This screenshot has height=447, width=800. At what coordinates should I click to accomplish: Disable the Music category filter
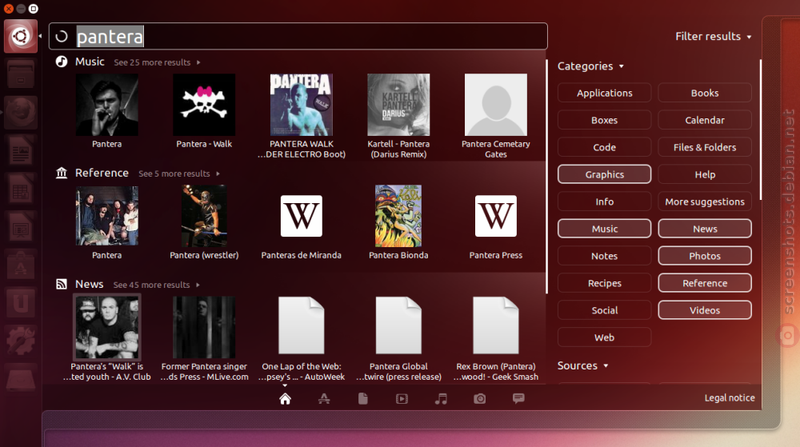605,229
